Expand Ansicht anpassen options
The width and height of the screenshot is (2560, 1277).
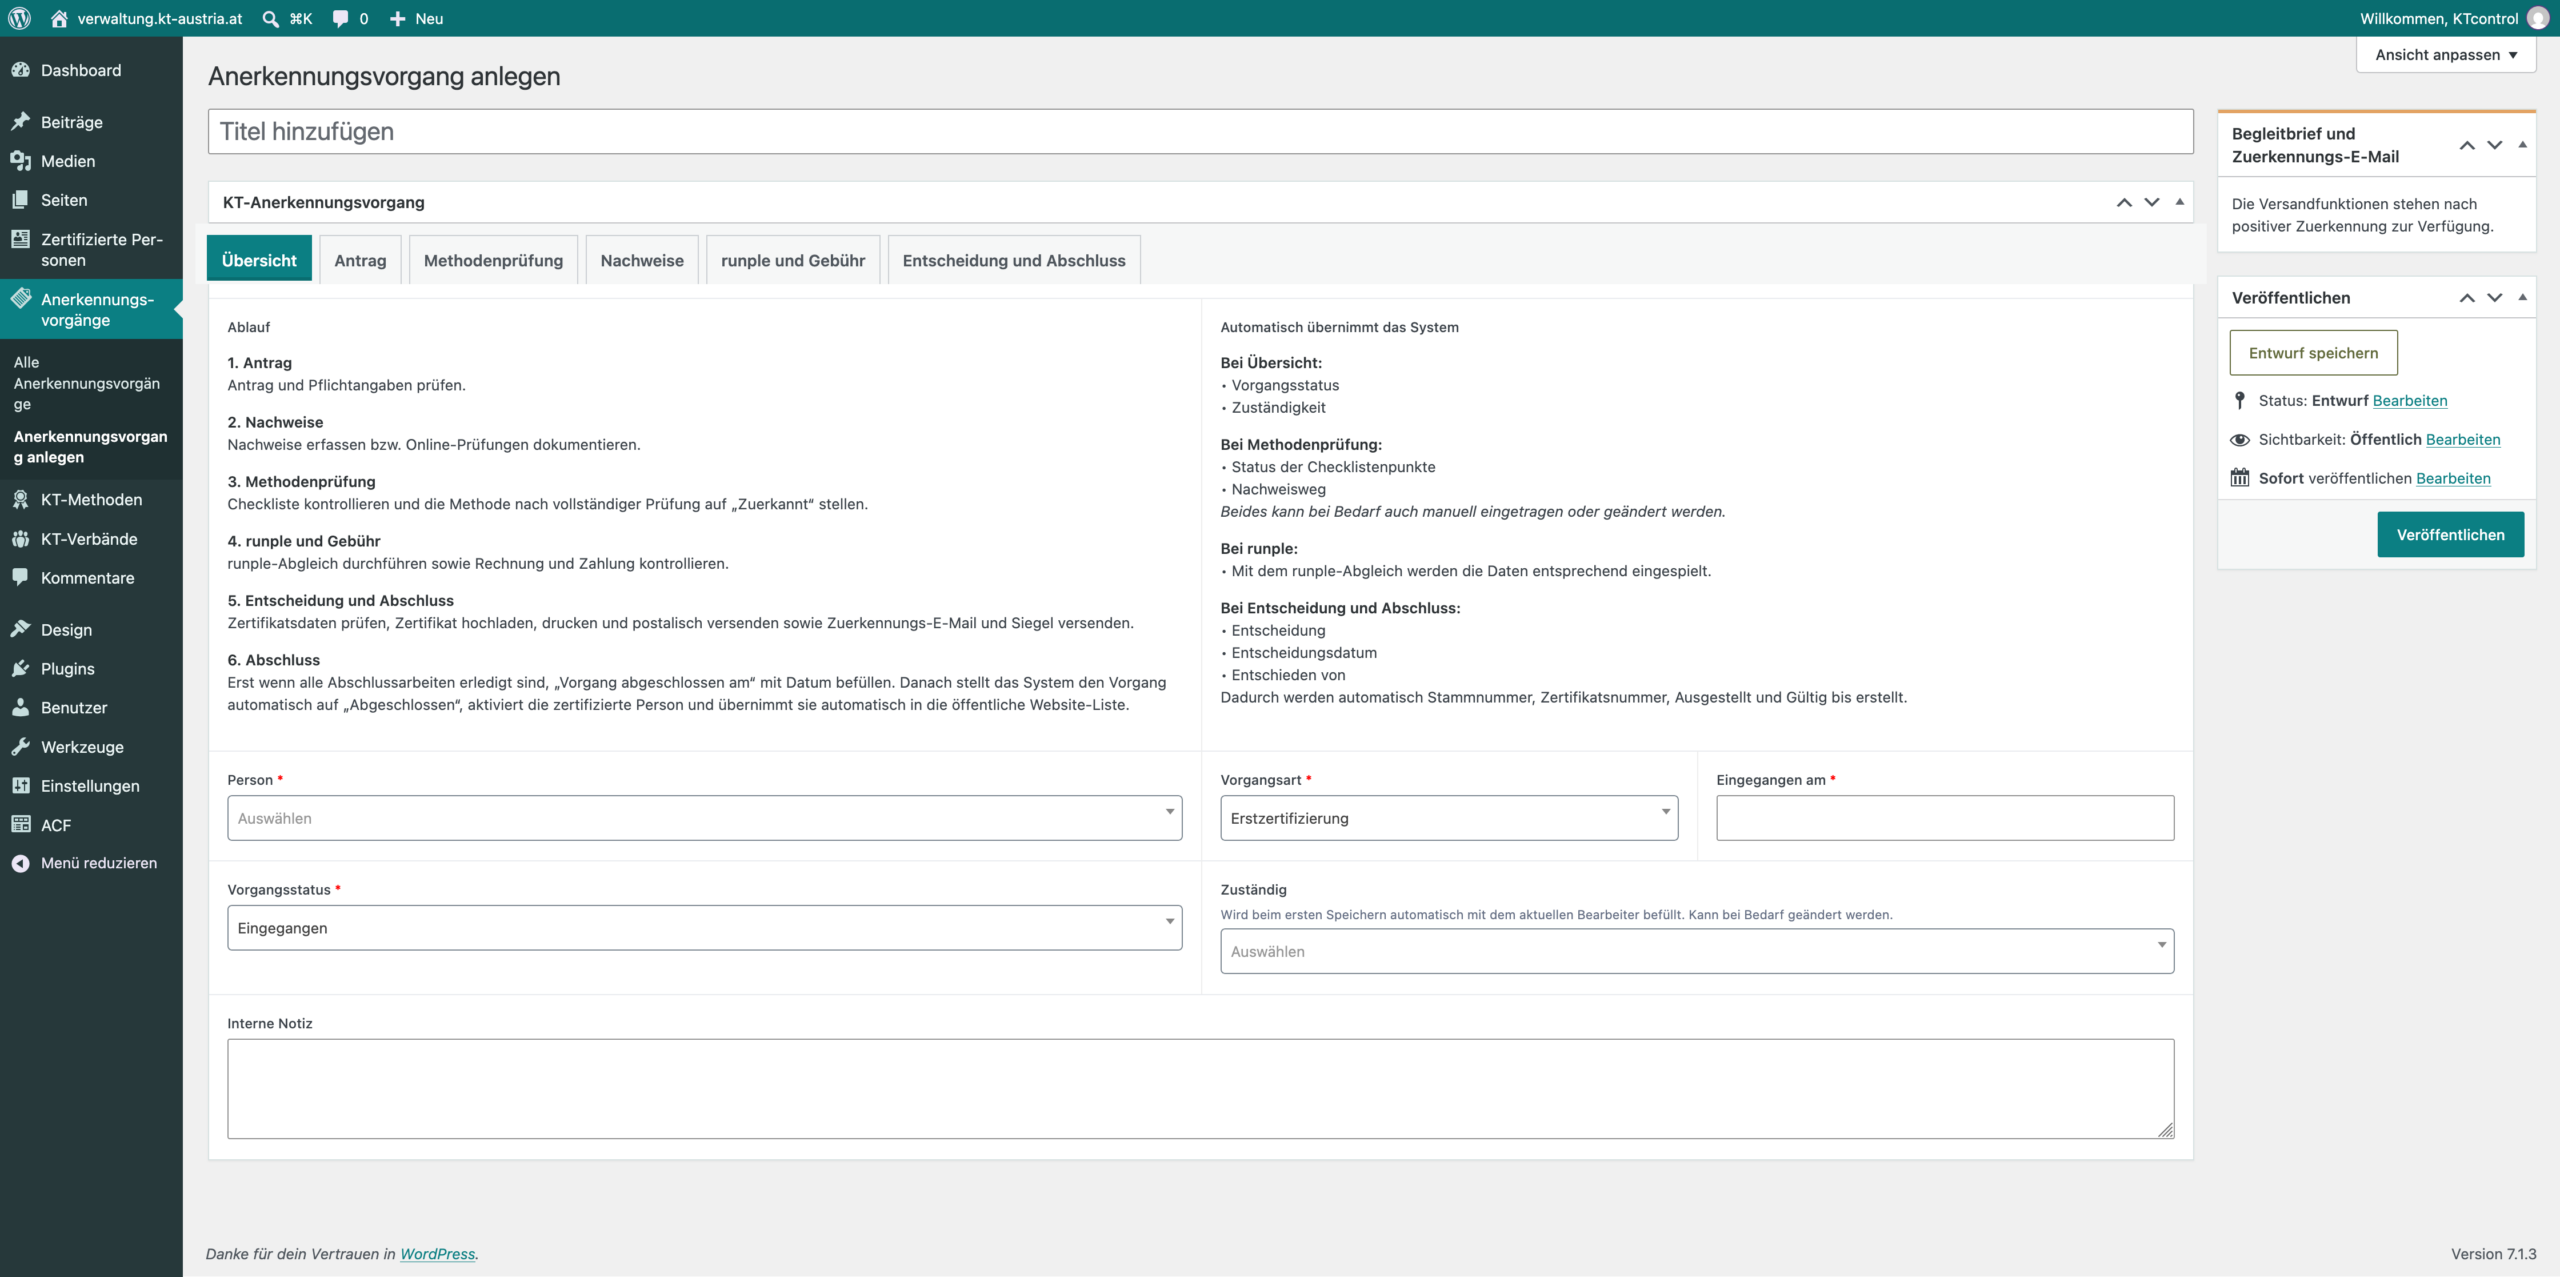[2446, 55]
